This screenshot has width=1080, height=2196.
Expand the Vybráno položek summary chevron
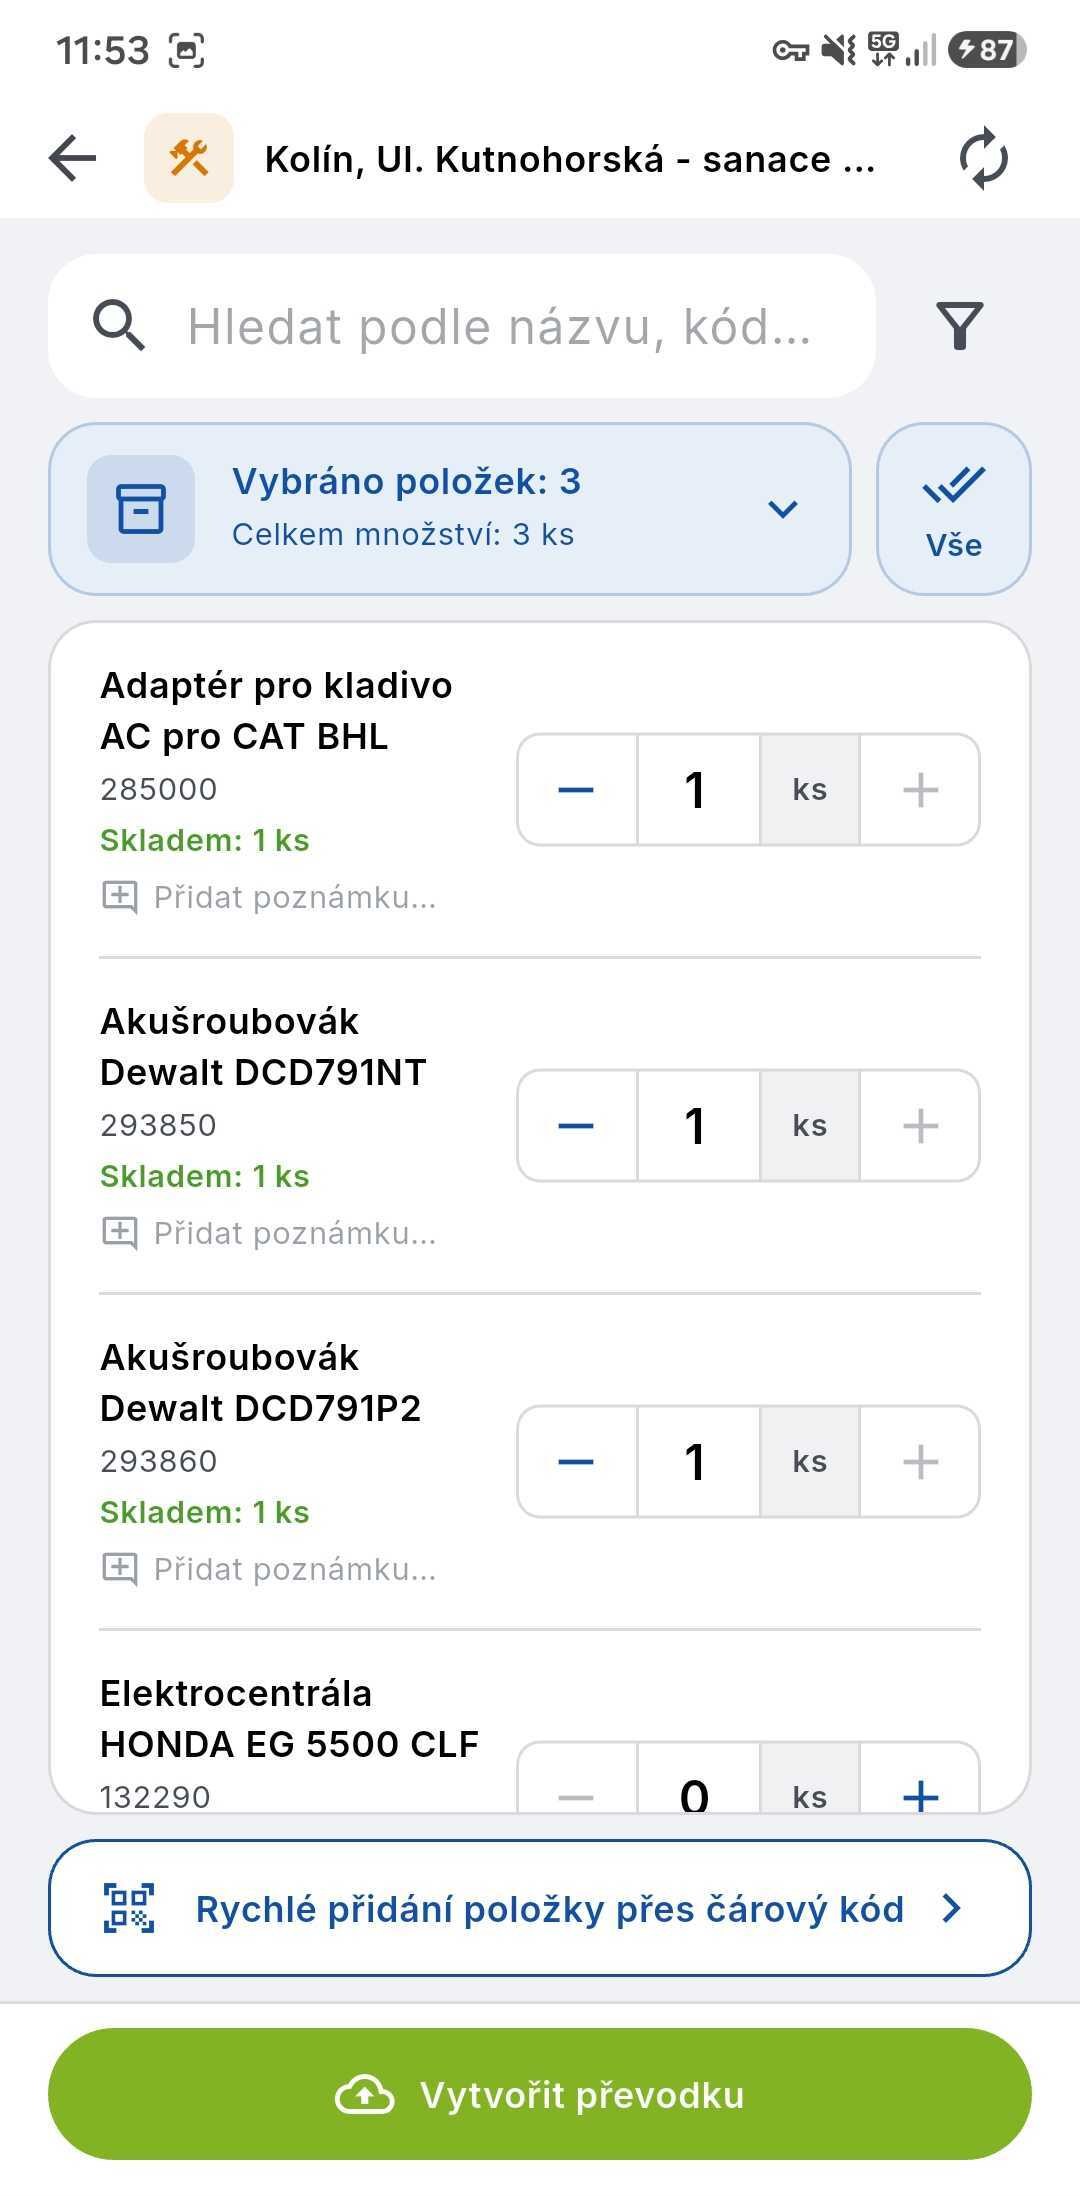(782, 509)
